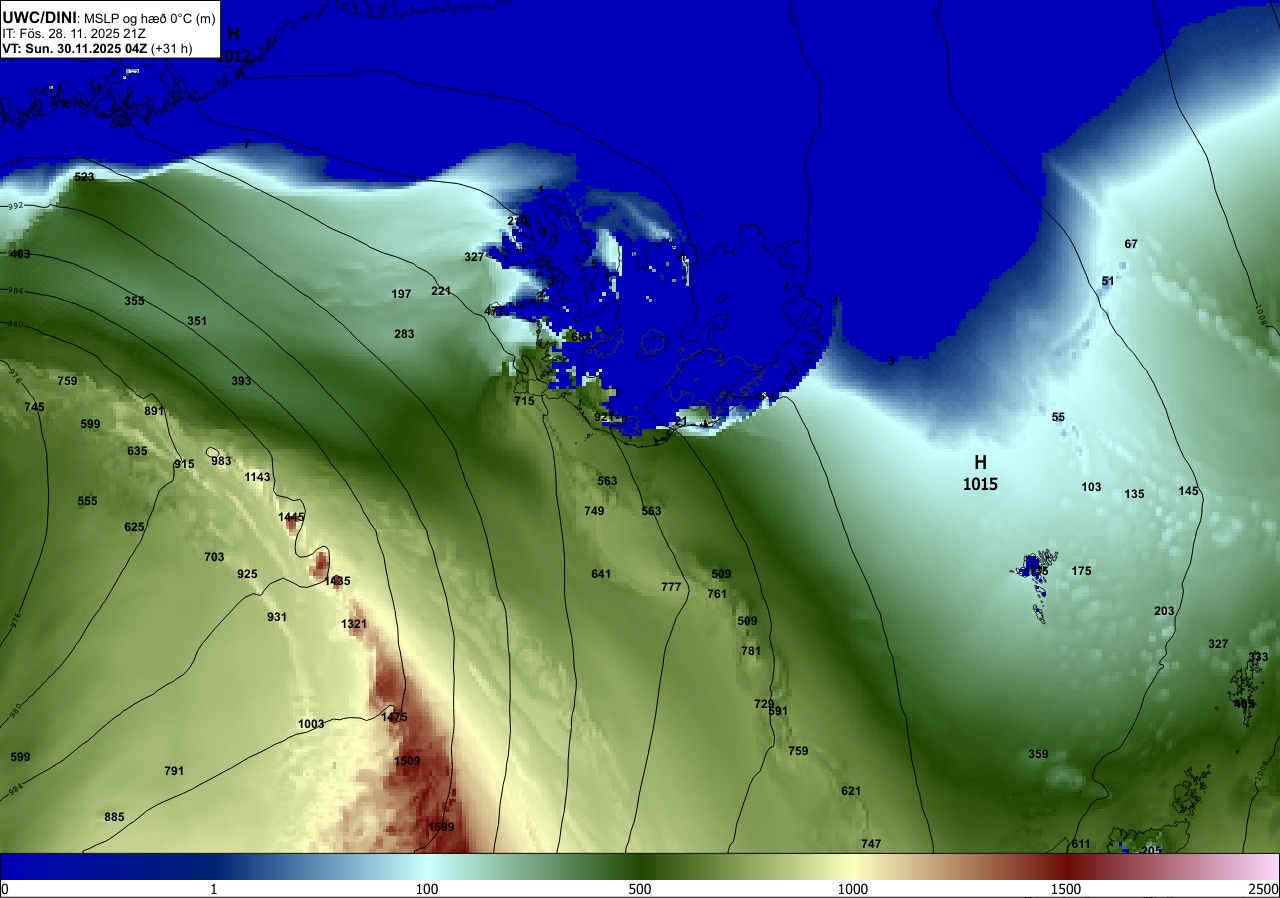Click the '100' label on the color scale
This screenshot has height=898, width=1280.
[x=427, y=889]
